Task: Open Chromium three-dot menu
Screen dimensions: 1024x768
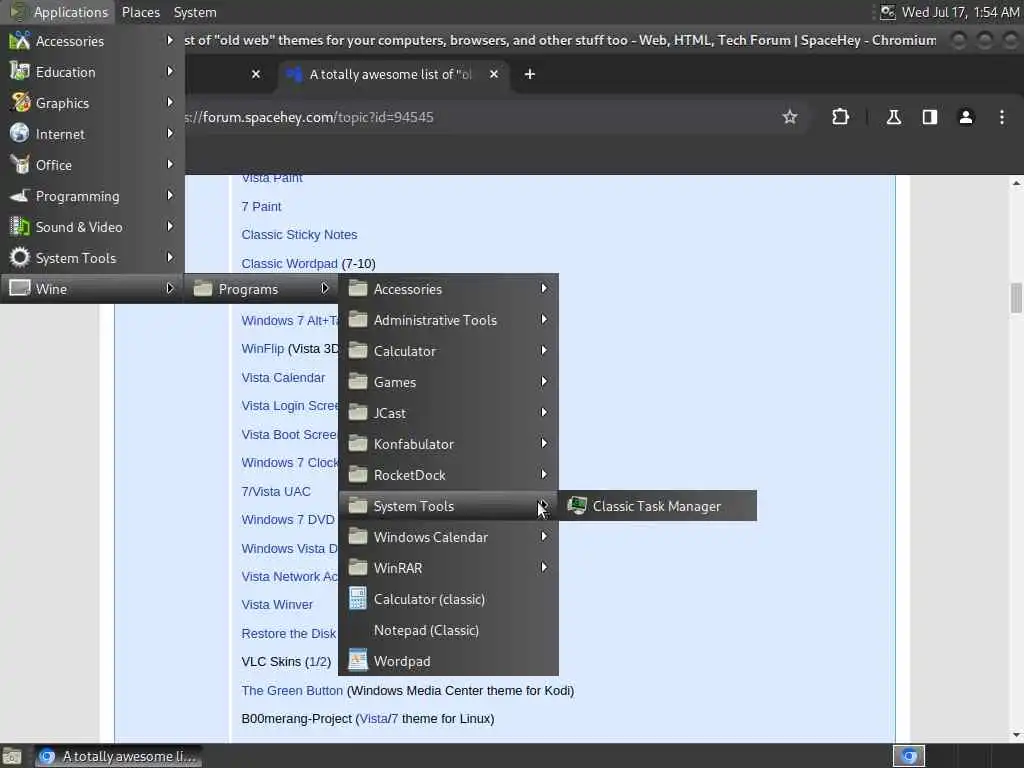Action: [1001, 117]
